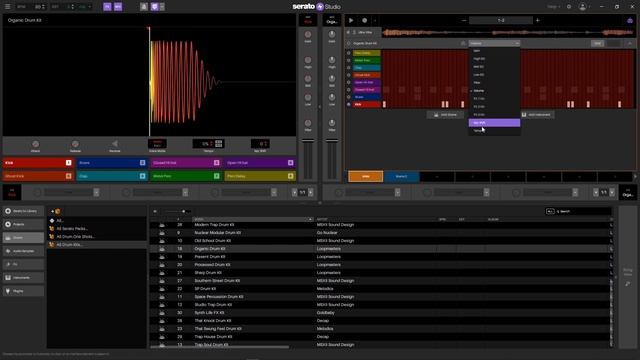Screen dimensions: 640x360
Task: Open the third FX slot dropdown arrow
Action: click(274, 193)
